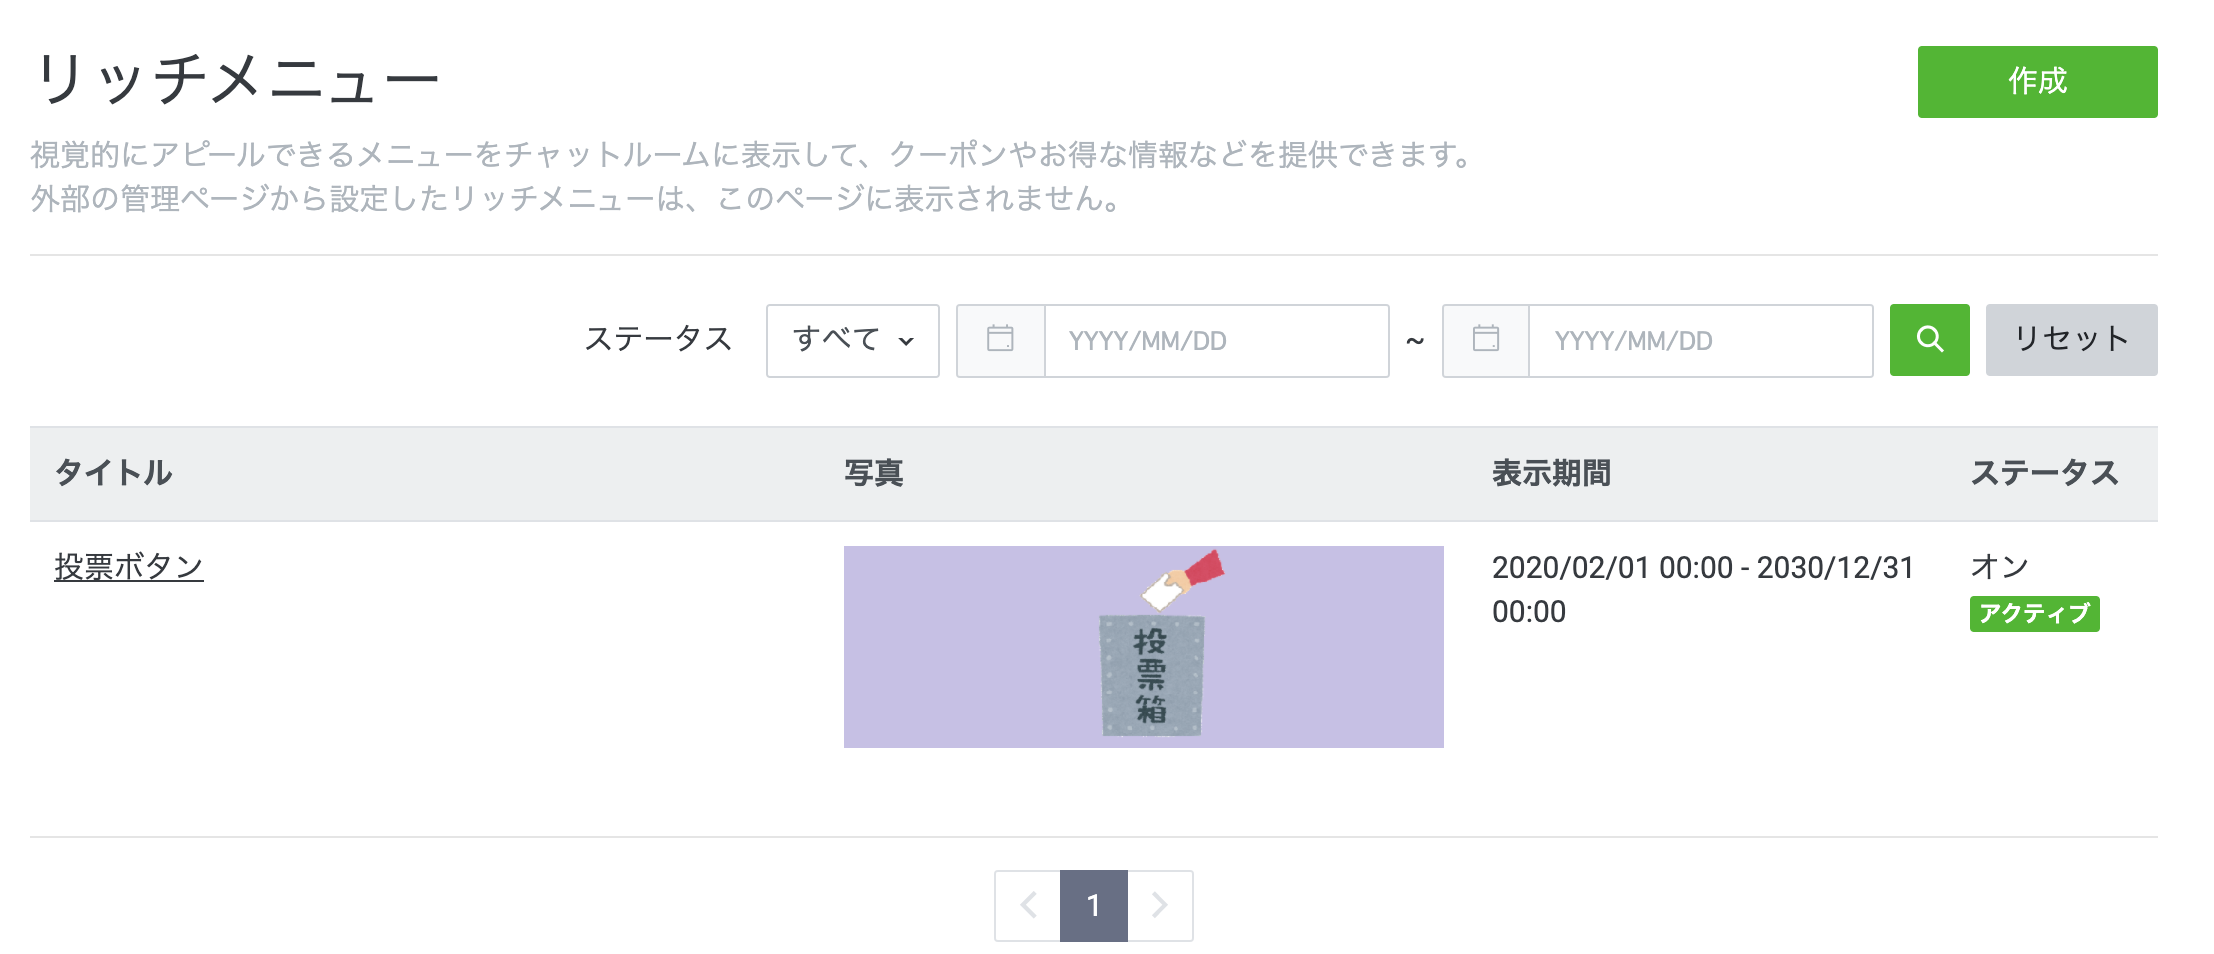
Task: Click the first YYYY/MM/DD date input field
Action: tap(1215, 340)
